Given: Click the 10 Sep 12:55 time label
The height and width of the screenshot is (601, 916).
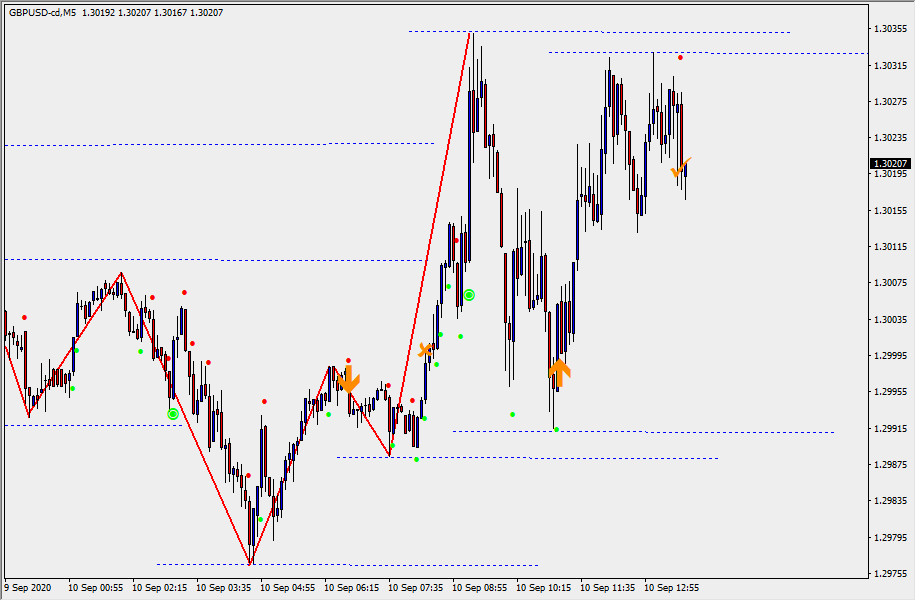Looking at the screenshot, I should click(x=673, y=588).
